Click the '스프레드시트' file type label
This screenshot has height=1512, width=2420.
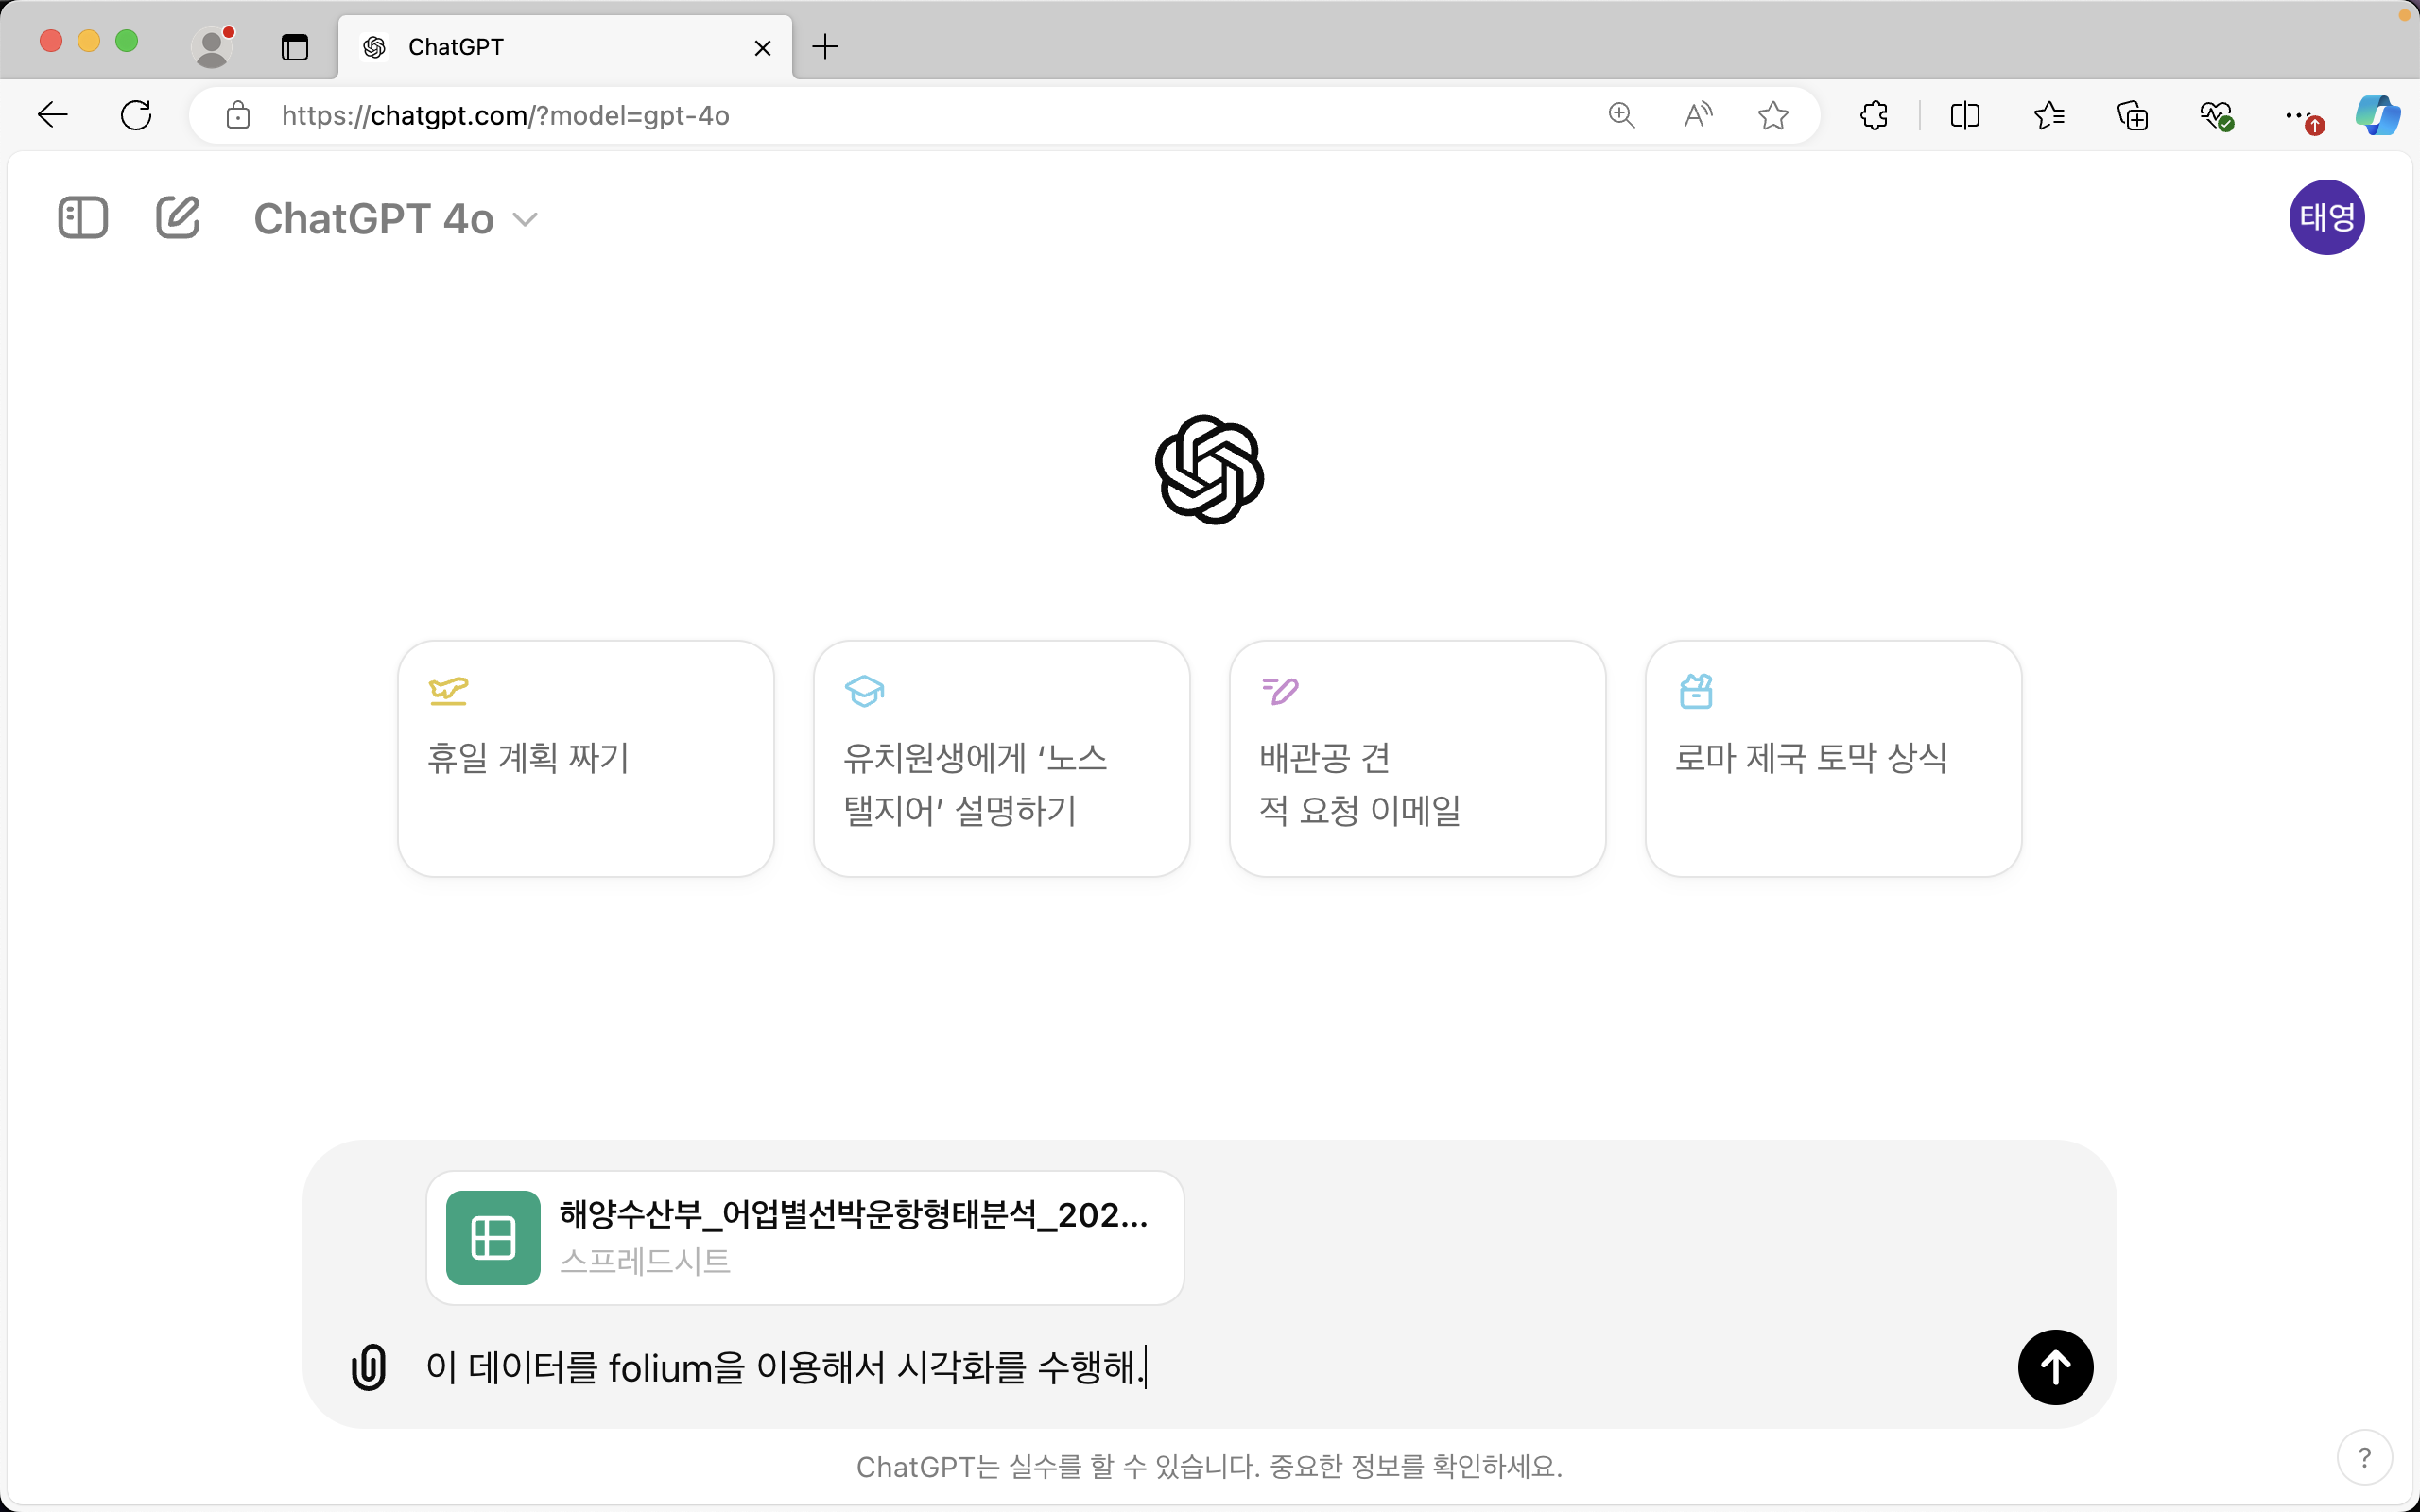point(645,1260)
